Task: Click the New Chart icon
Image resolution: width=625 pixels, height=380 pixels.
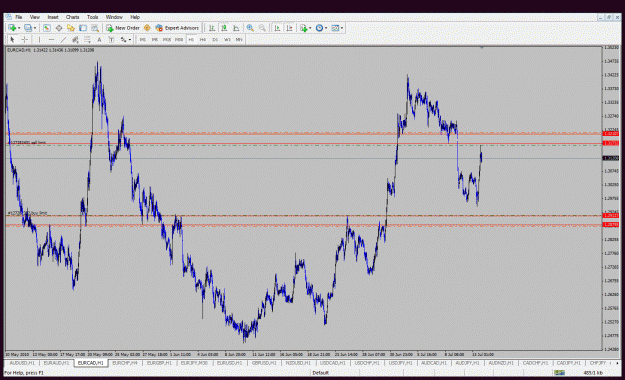Action: coord(12,28)
